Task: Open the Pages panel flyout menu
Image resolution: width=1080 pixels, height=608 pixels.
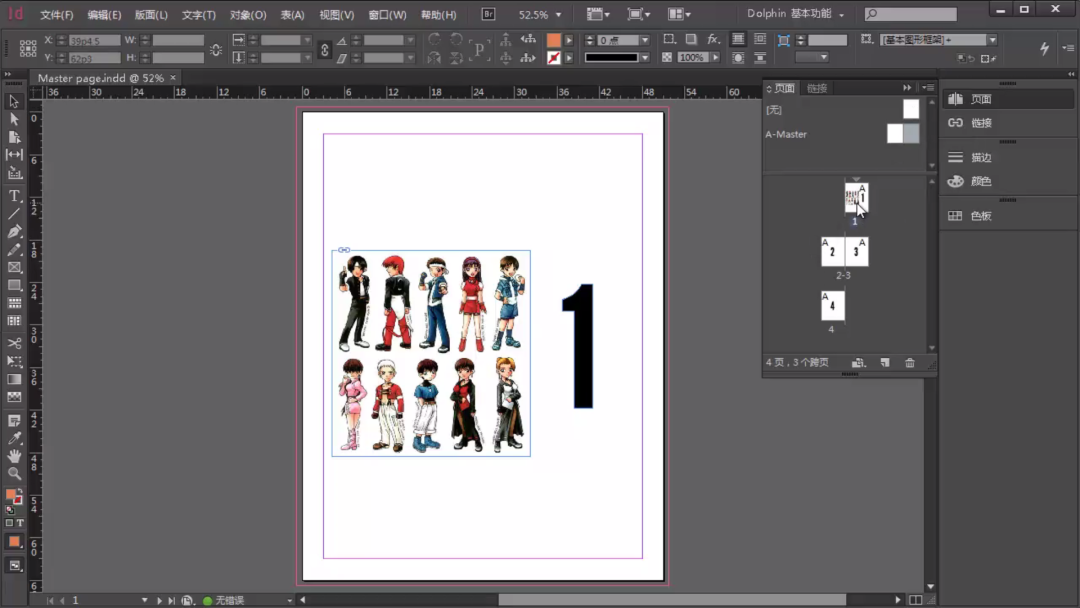Action: click(928, 87)
